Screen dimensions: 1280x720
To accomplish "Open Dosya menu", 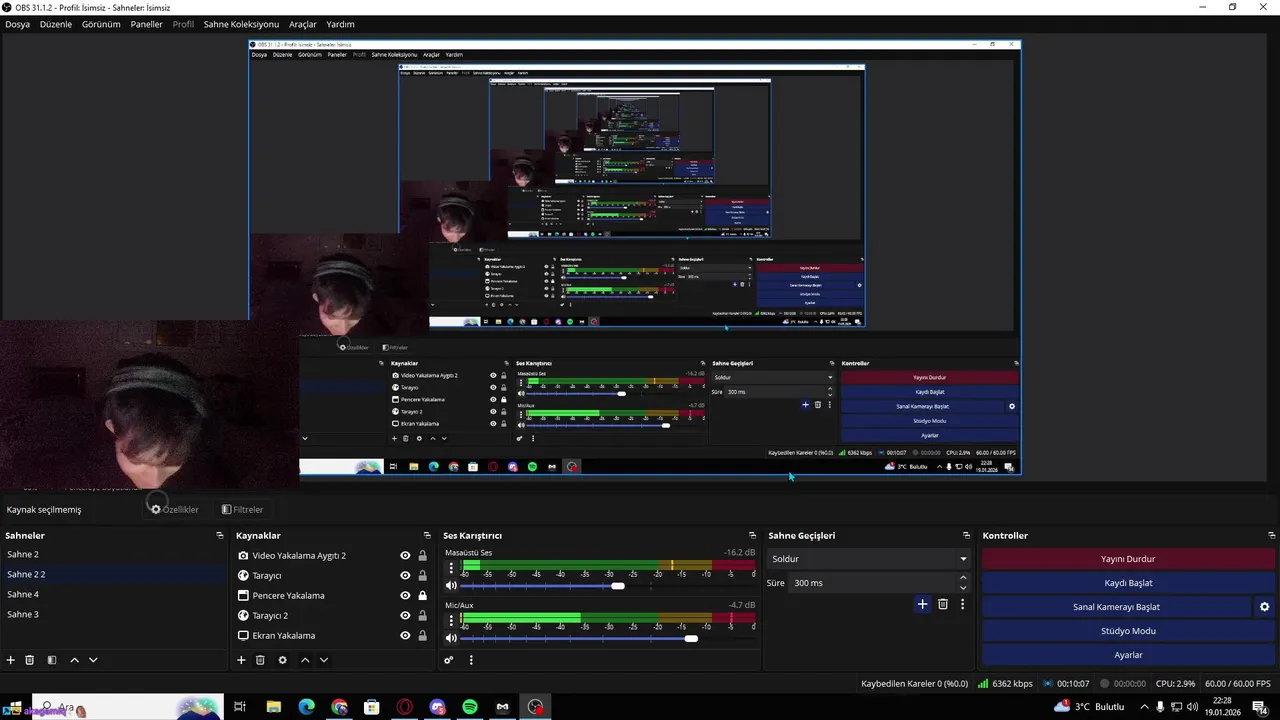I will 17,24.
